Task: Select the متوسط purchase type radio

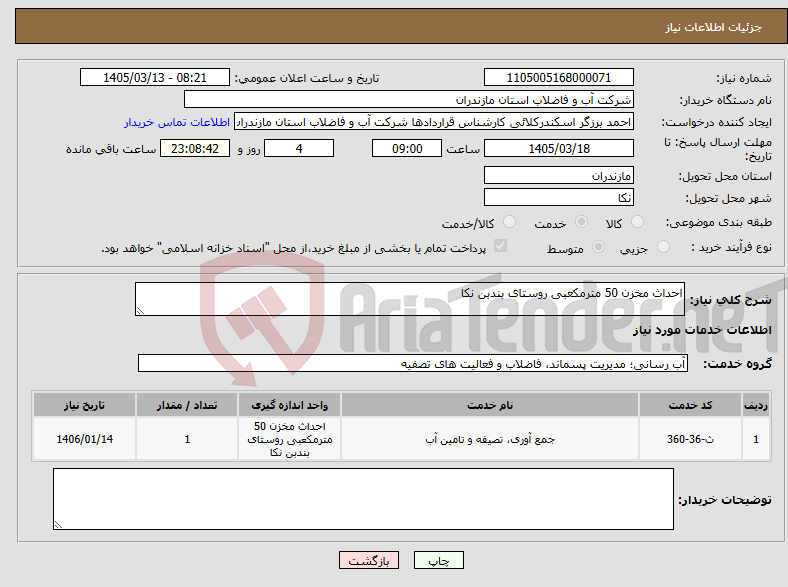Action: pos(598,246)
